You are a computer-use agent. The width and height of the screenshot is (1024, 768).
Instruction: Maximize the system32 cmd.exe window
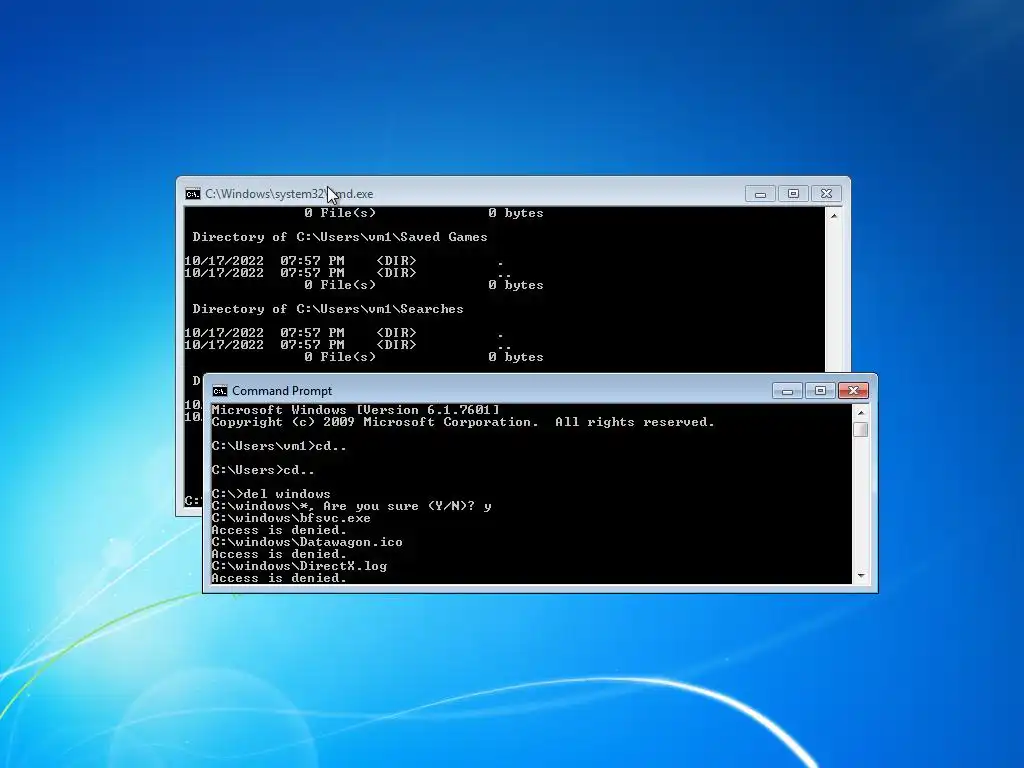[793, 194]
